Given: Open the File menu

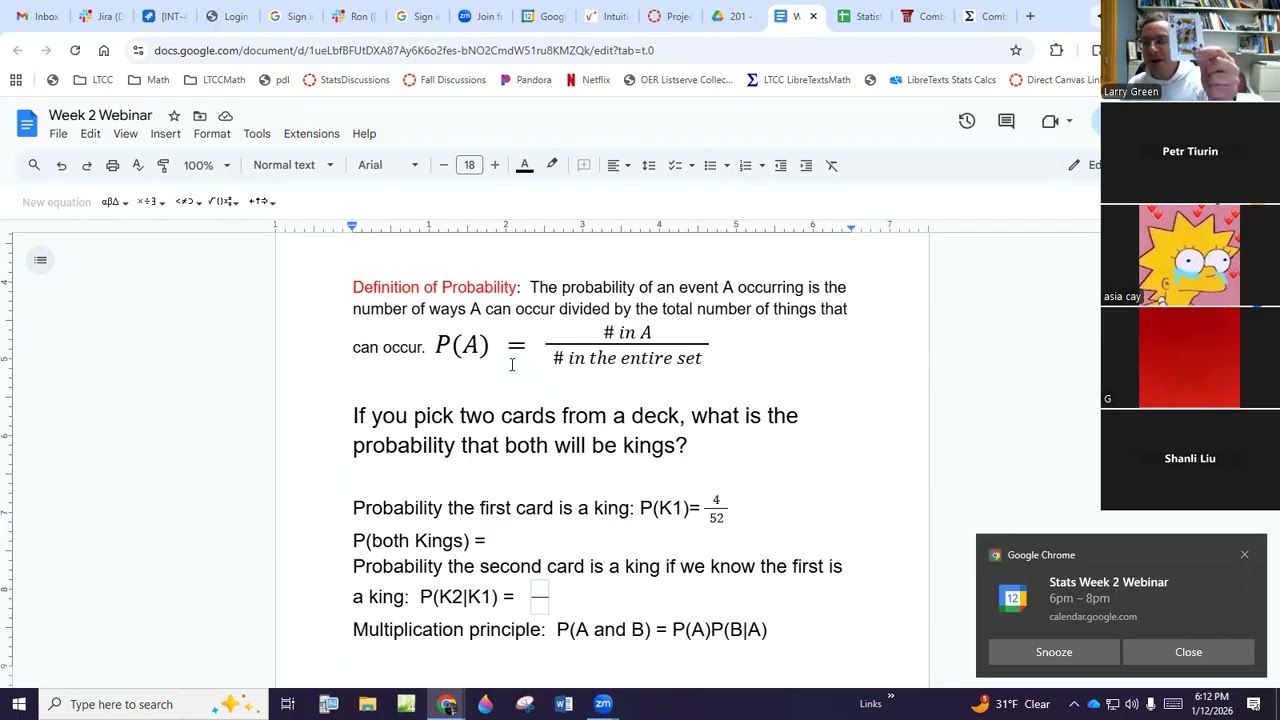Looking at the screenshot, I should click(x=58, y=134).
